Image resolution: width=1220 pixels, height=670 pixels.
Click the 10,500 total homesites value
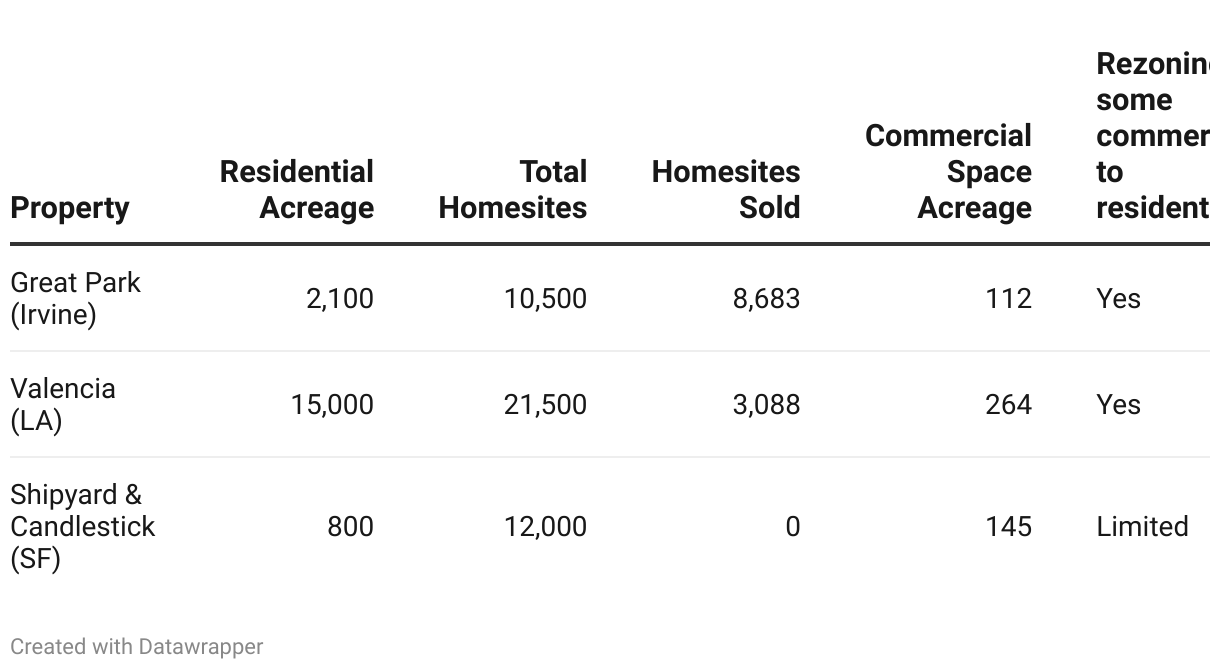point(545,299)
